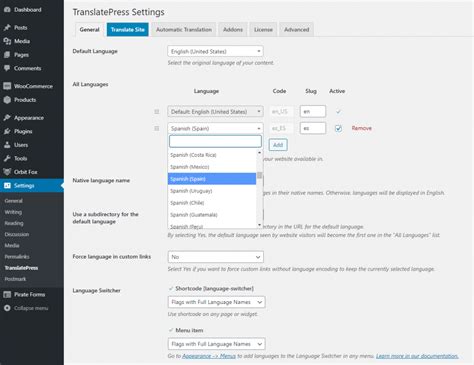Open Settings Writing submenu item
Image resolution: width=474 pixels, height=365 pixels.
pos(13,212)
